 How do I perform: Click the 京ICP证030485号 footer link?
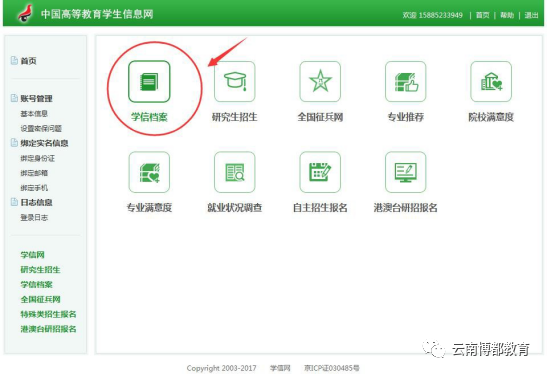click(x=331, y=368)
